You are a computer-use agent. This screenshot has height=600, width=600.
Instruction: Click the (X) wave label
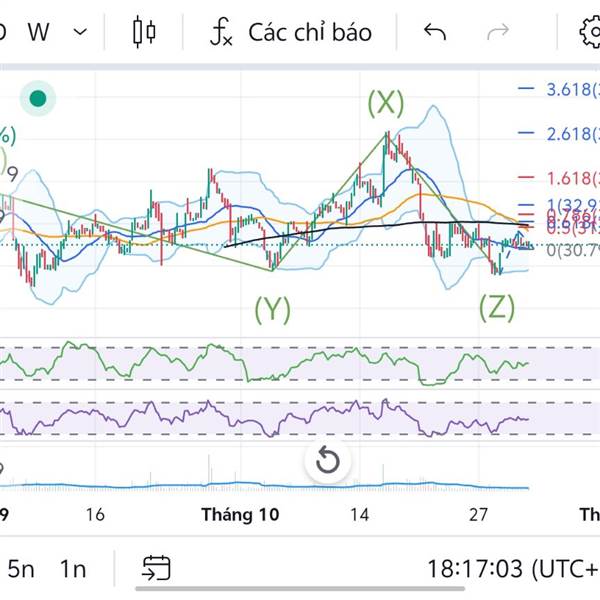tap(385, 102)
